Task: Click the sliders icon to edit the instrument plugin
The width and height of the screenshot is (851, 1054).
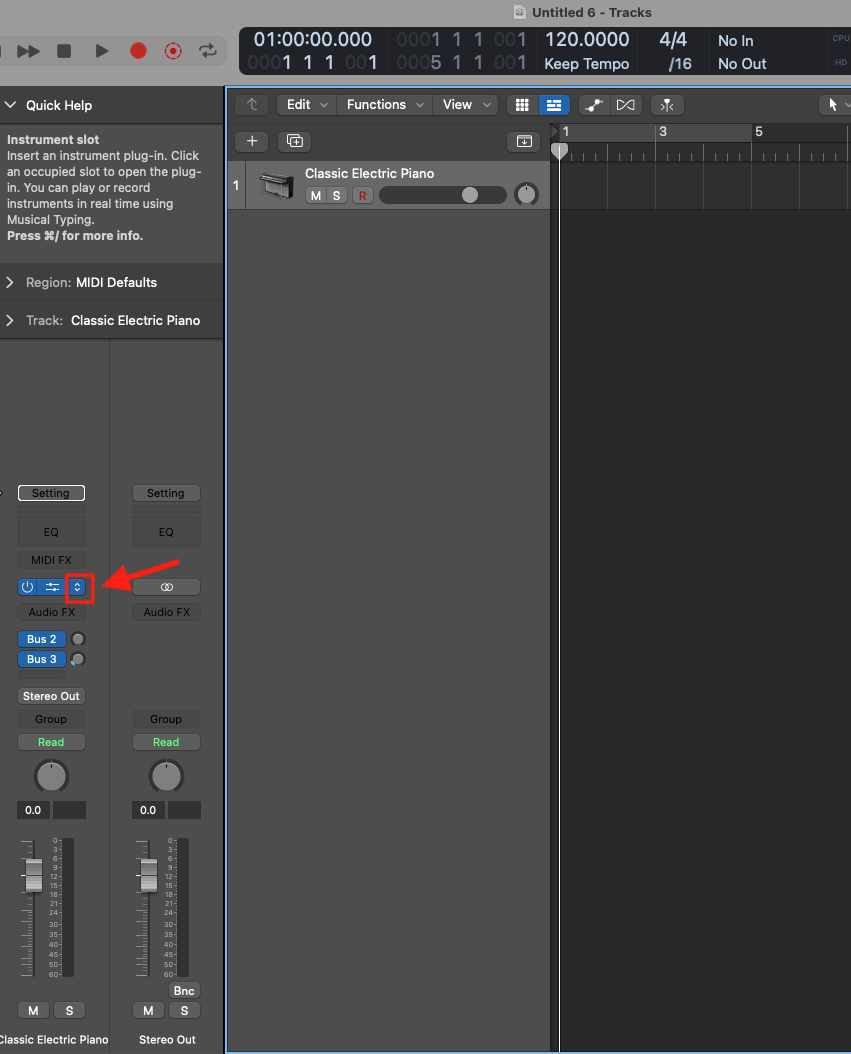Action: coord(52,587)
